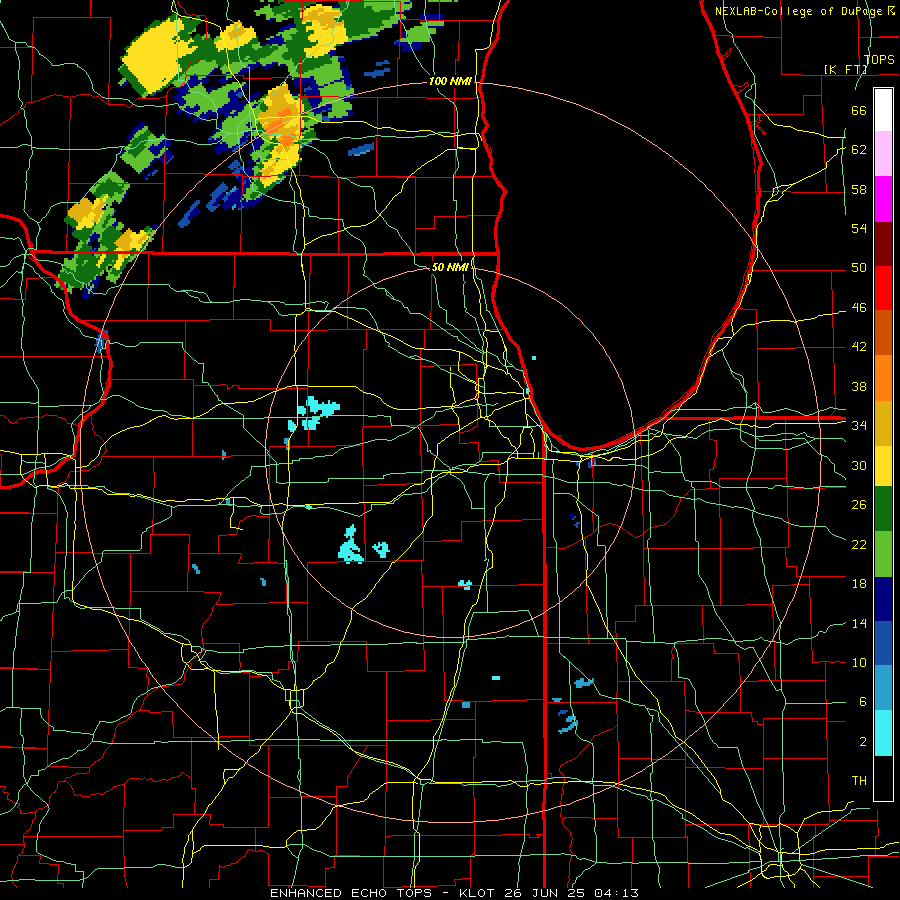Select the dark red legend swatch
This screenshot has height=900, width=900.
pos(883,243)
